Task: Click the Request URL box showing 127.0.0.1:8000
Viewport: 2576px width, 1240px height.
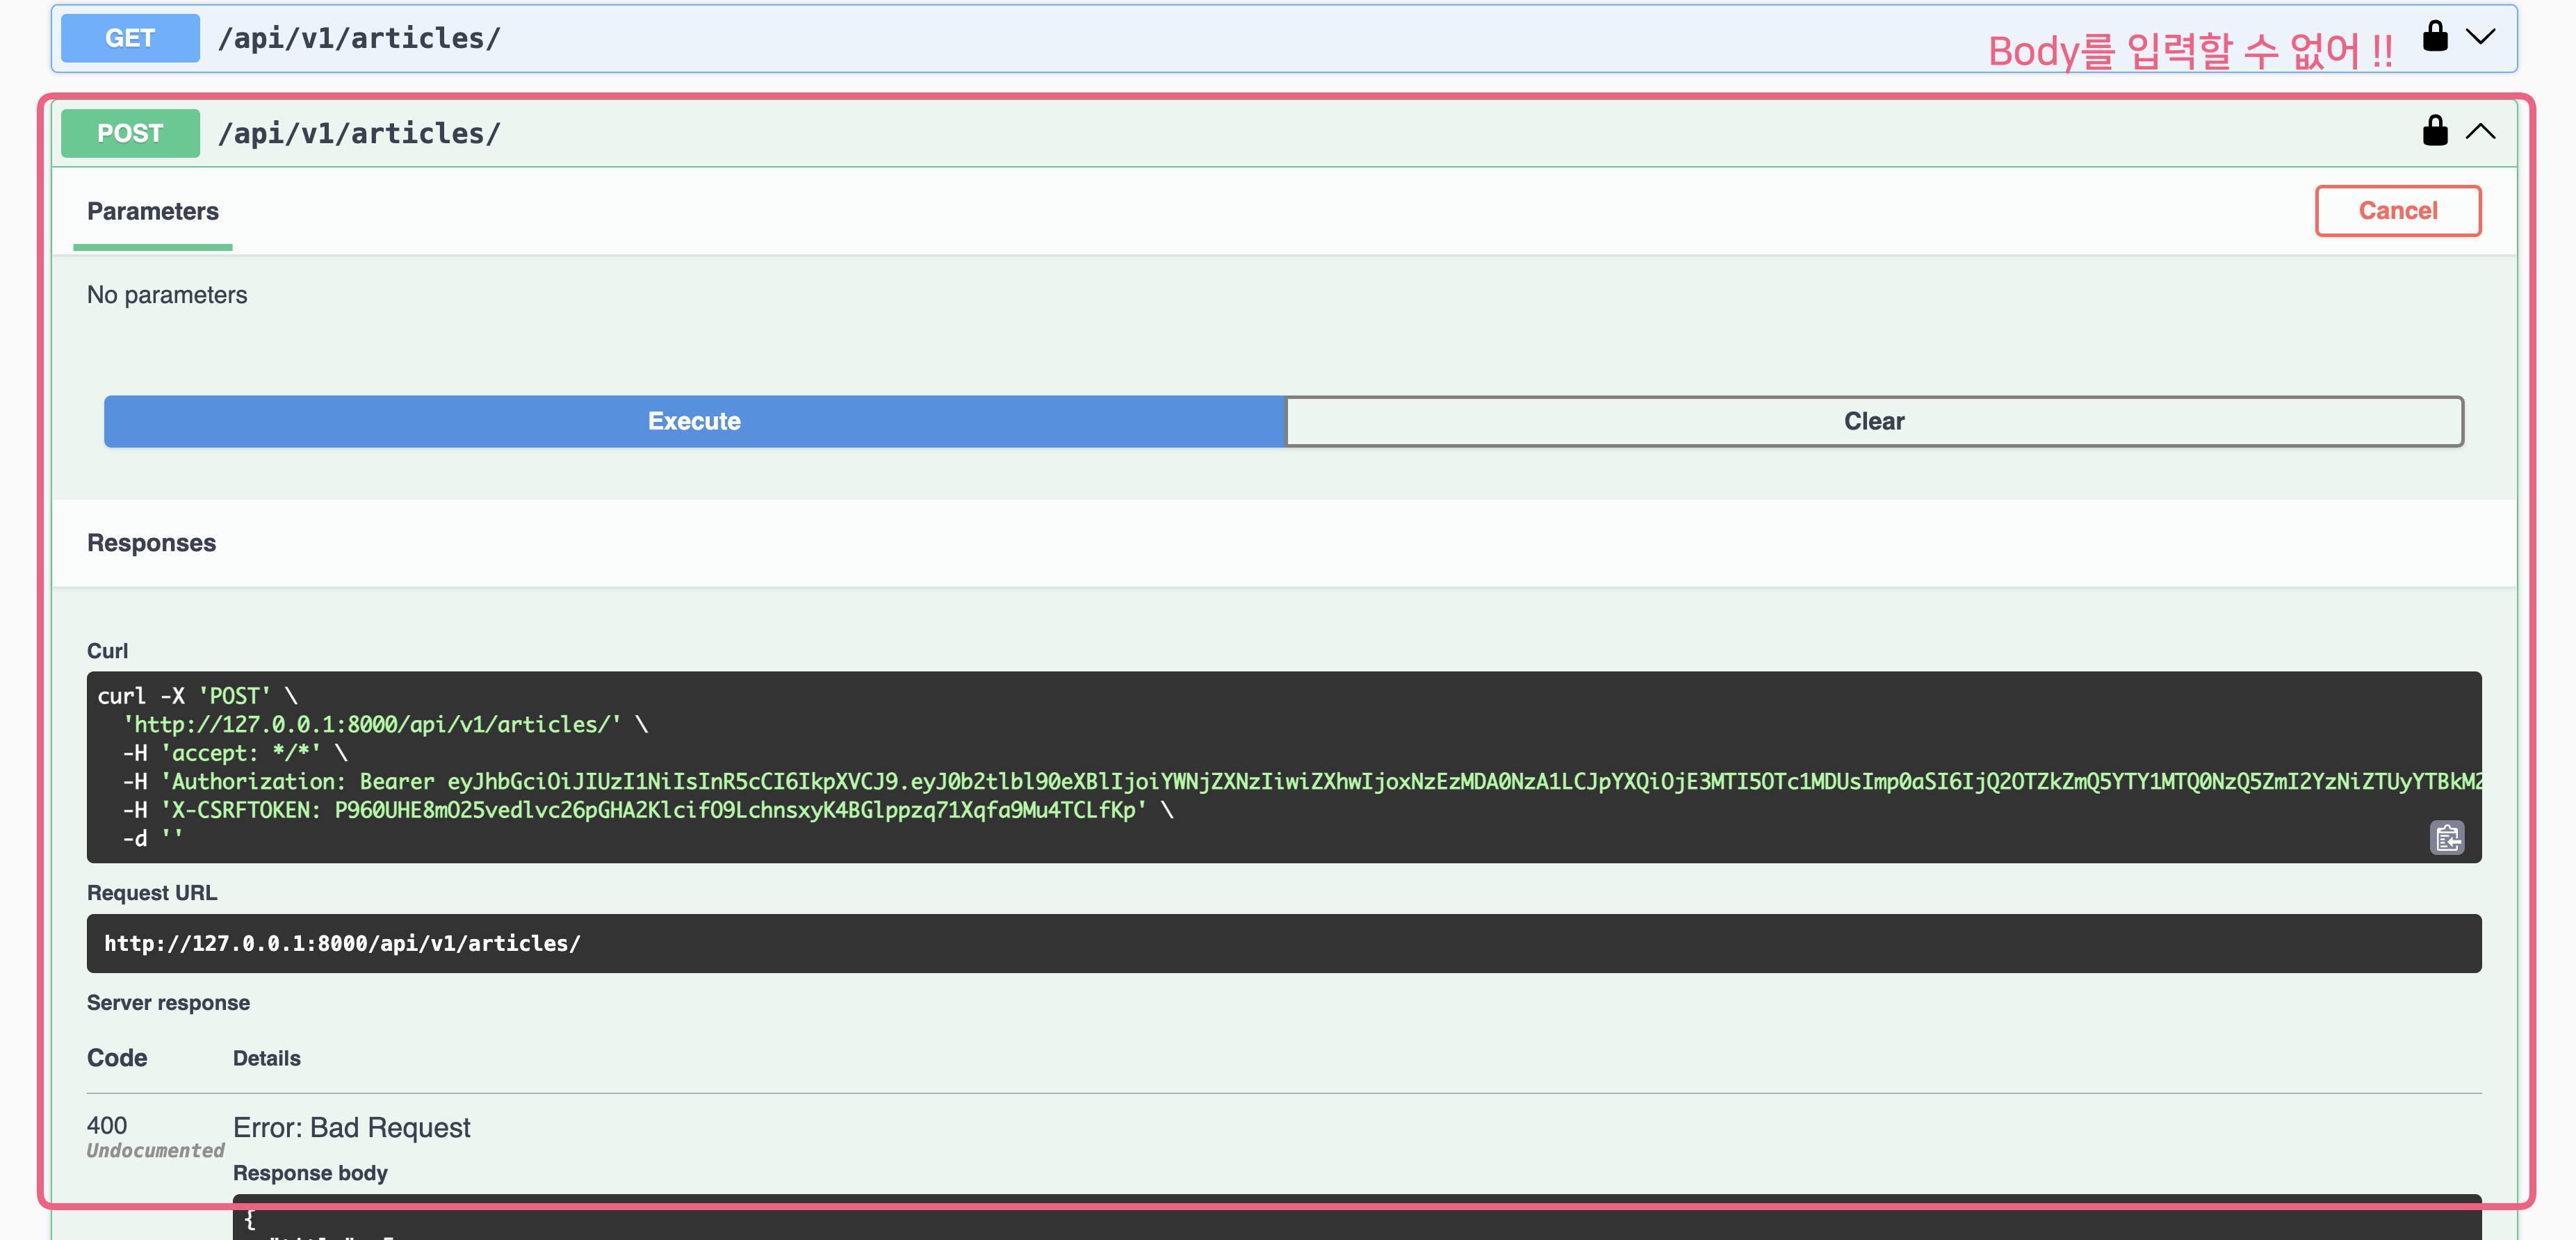Action: pyautogui.click(x=342, y=943)
